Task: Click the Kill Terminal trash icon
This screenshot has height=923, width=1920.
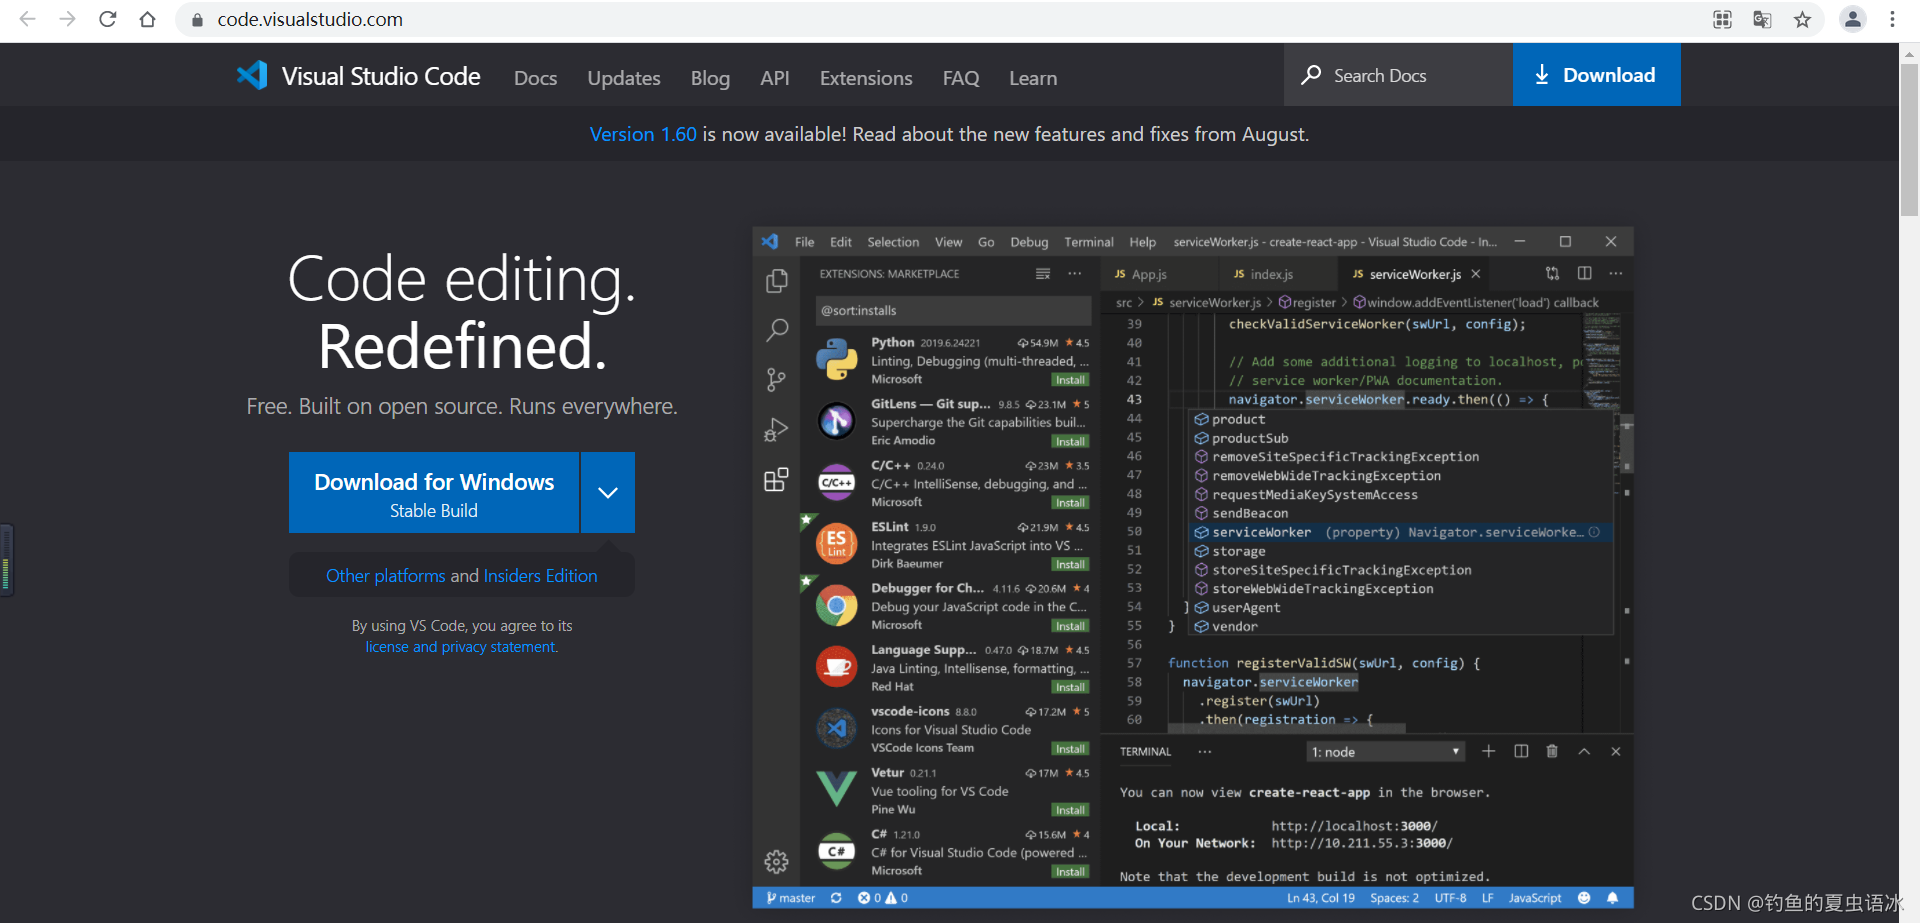Action: point(1552,751)
